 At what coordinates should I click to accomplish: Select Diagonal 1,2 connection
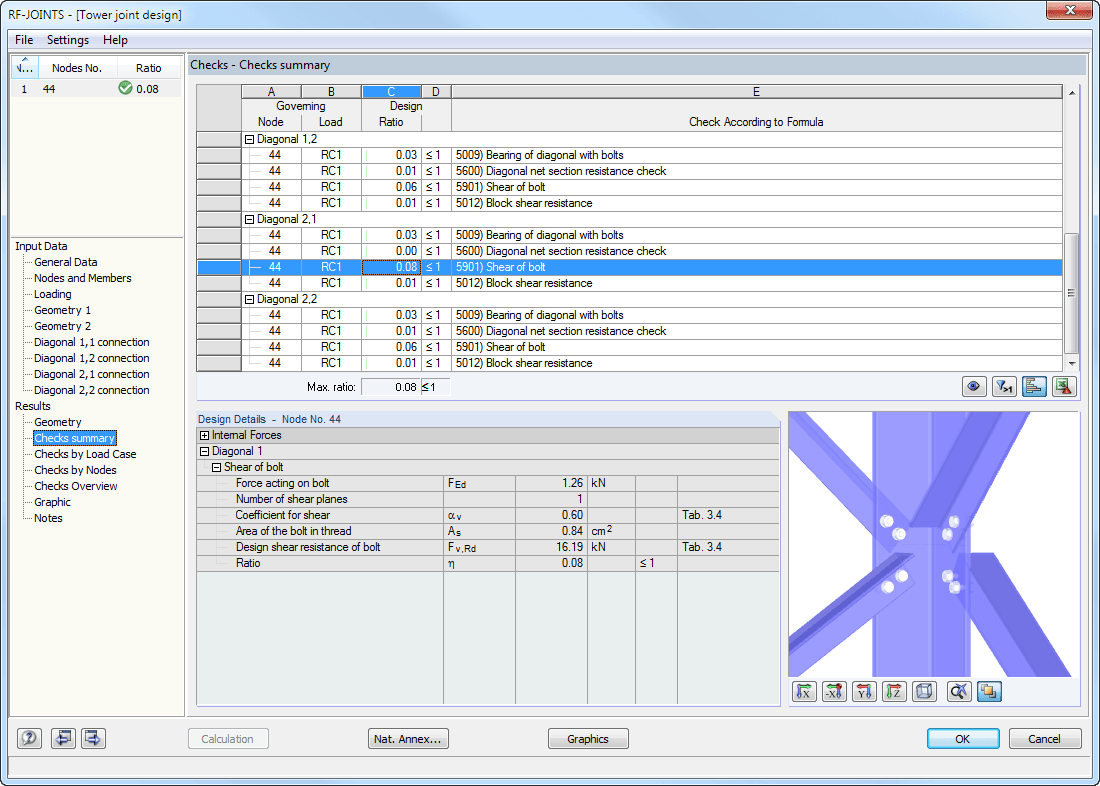click(x=92, y=359)
